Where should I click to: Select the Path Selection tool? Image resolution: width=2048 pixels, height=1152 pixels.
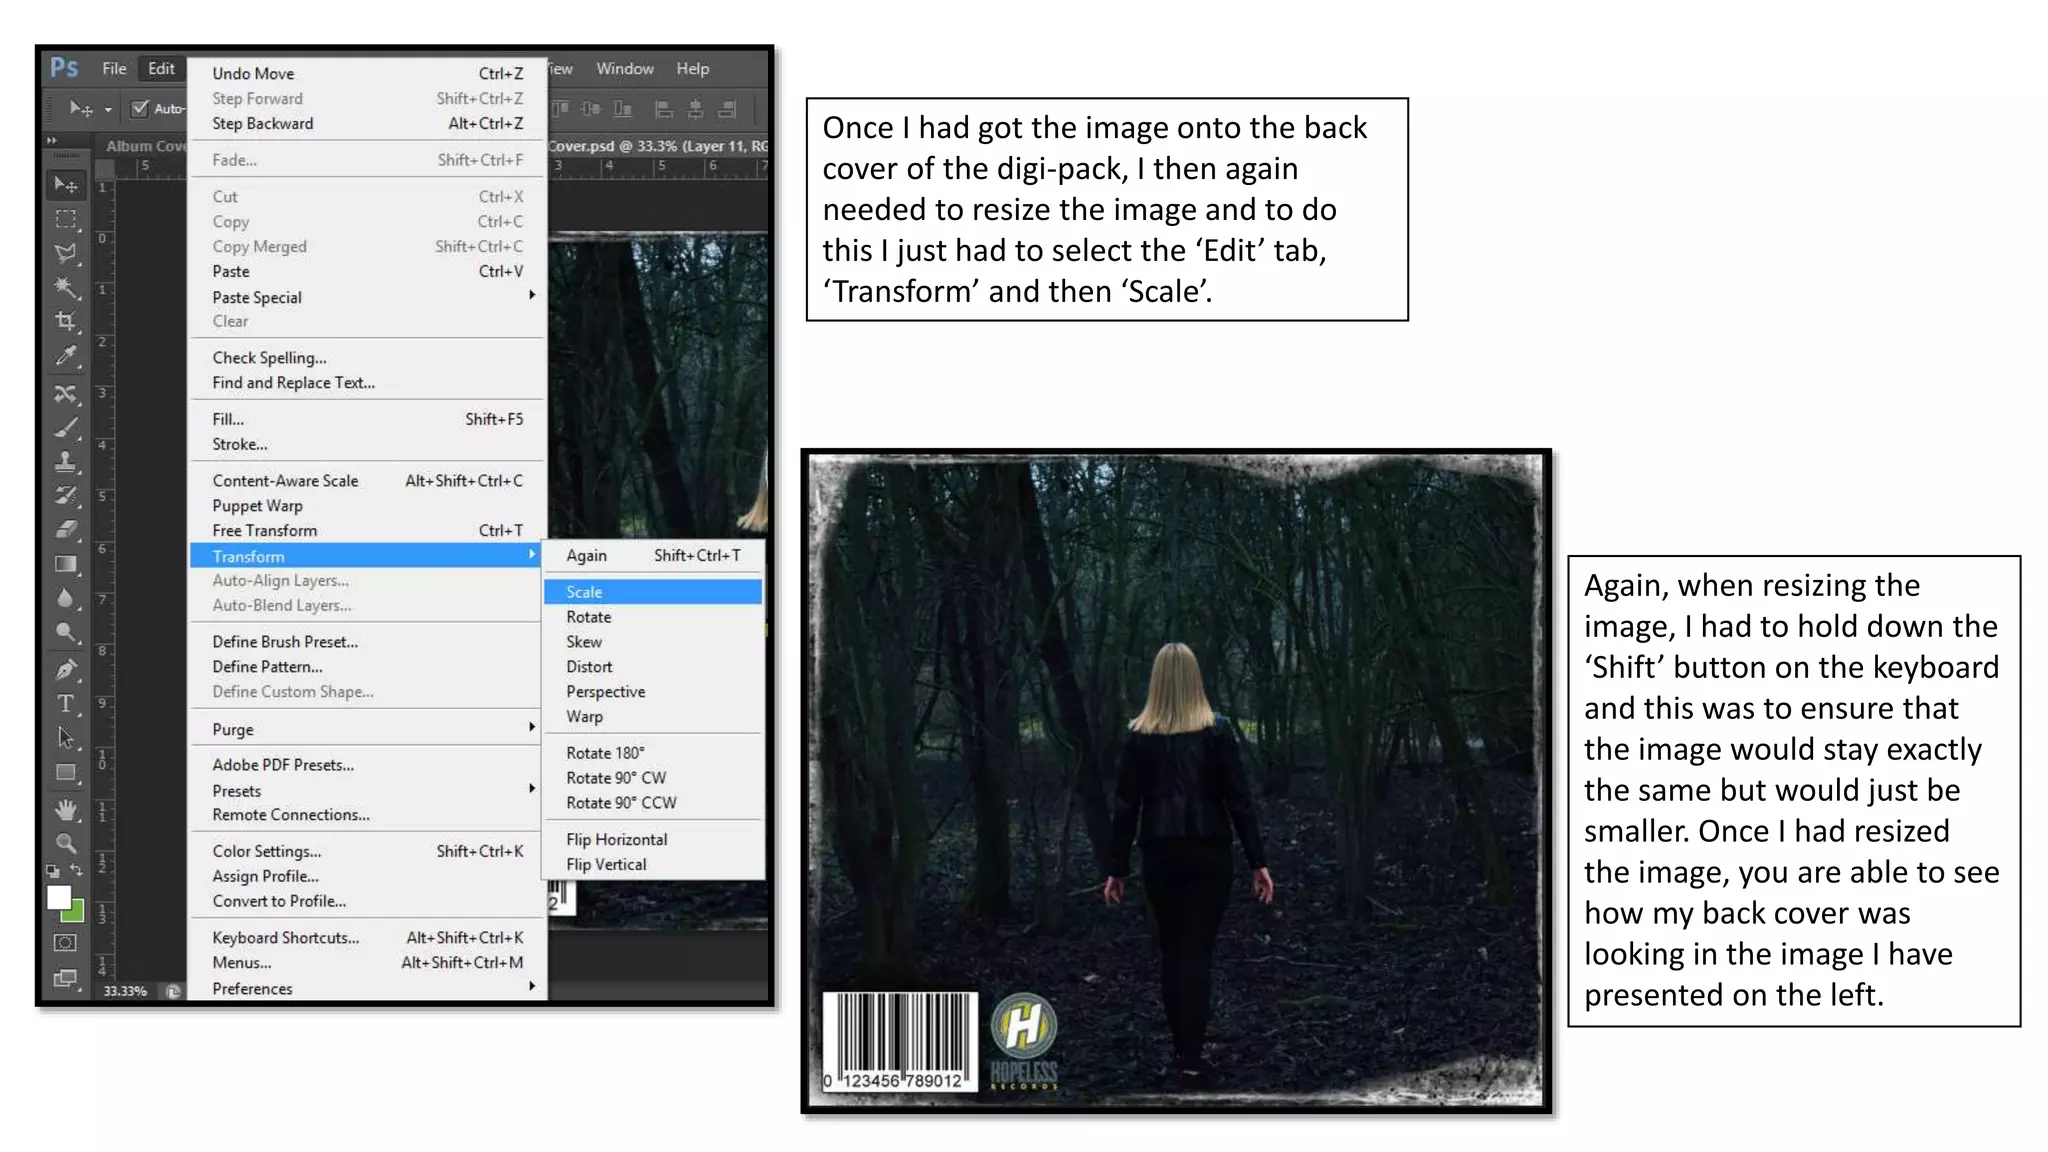point(66,738)
